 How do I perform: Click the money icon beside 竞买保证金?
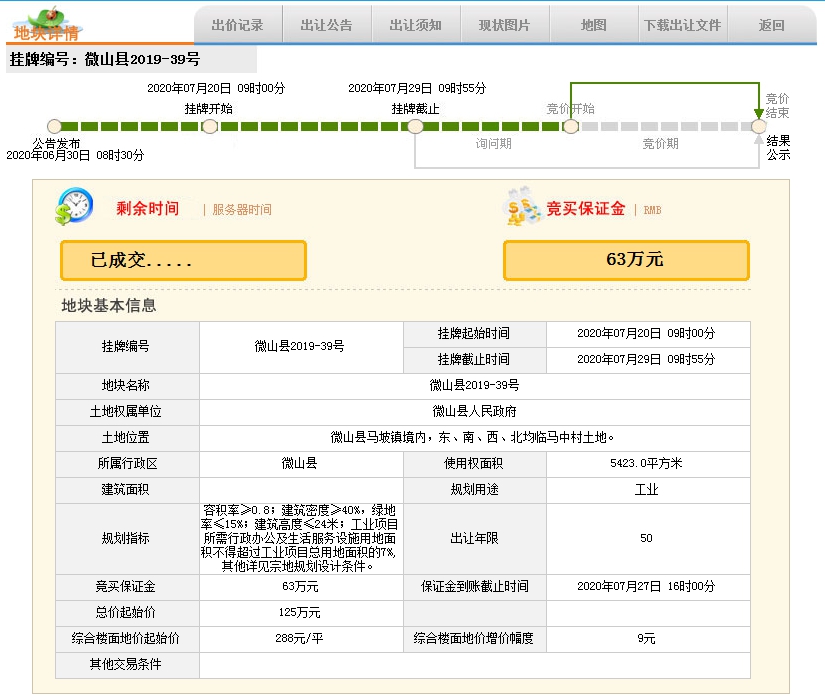pyautogui.click(x=522, y=206)
